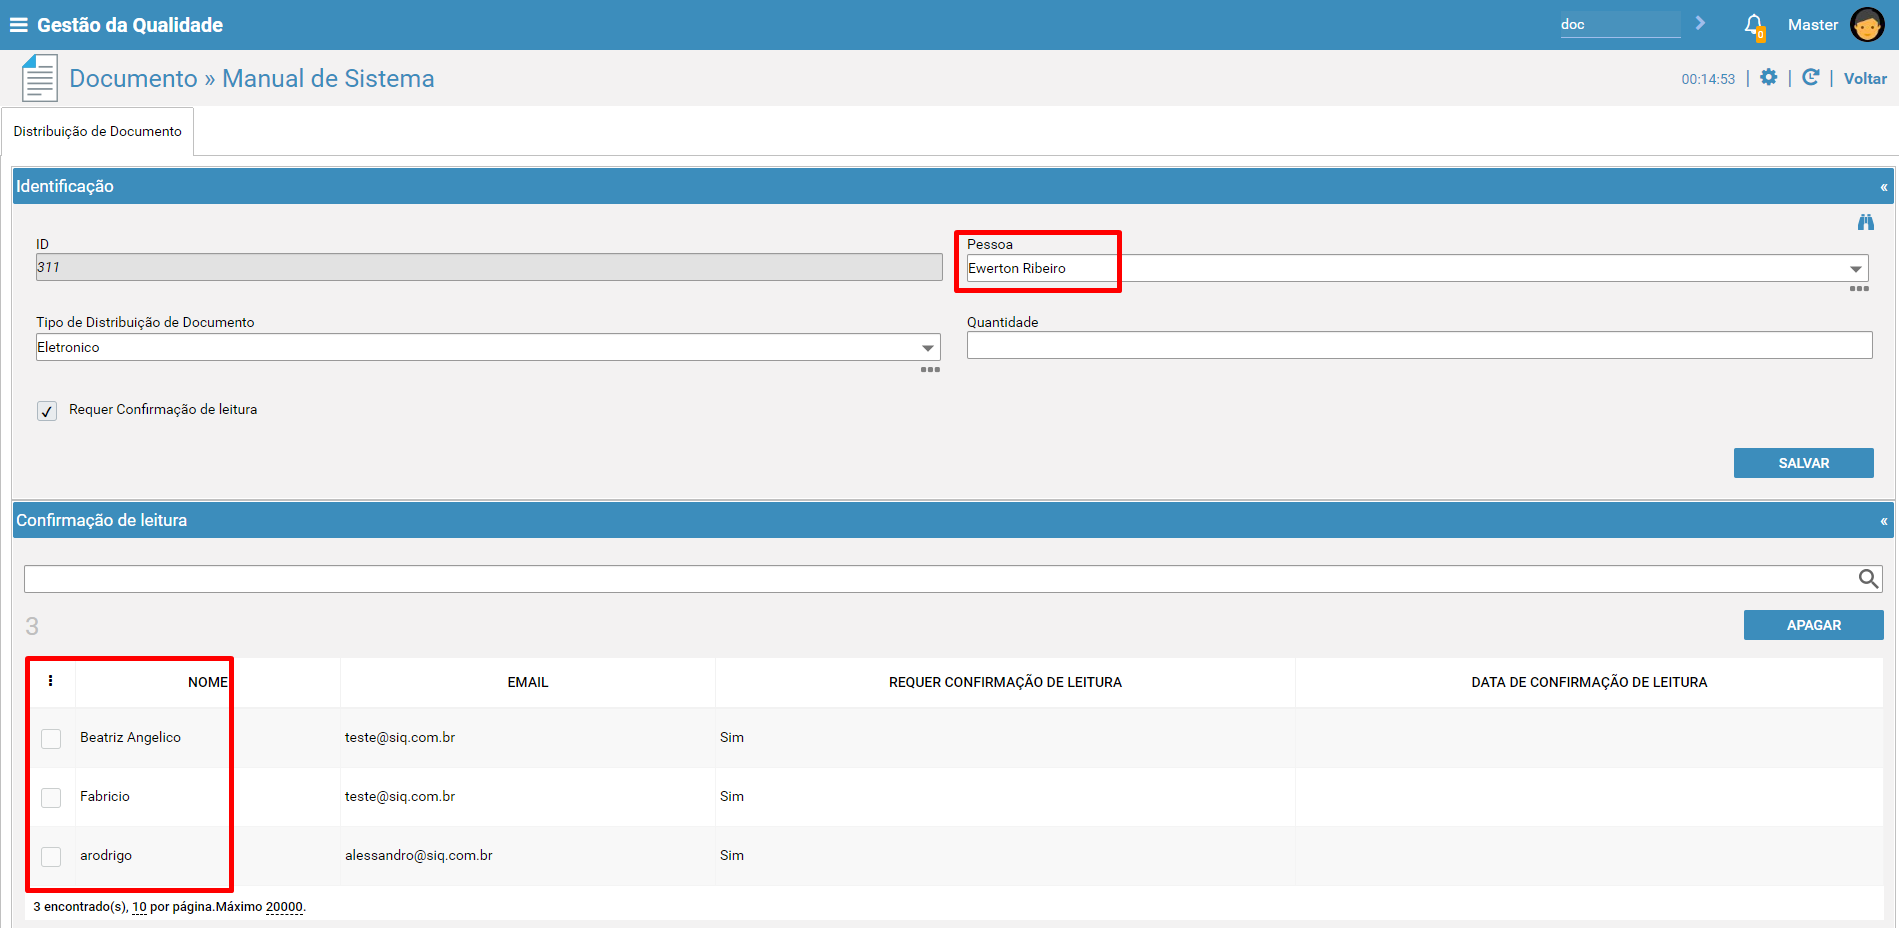The image size is (1899, 928).
Task: Open the Tipo de Distribuição dropdown arrow
Action: tap(927, 348)
